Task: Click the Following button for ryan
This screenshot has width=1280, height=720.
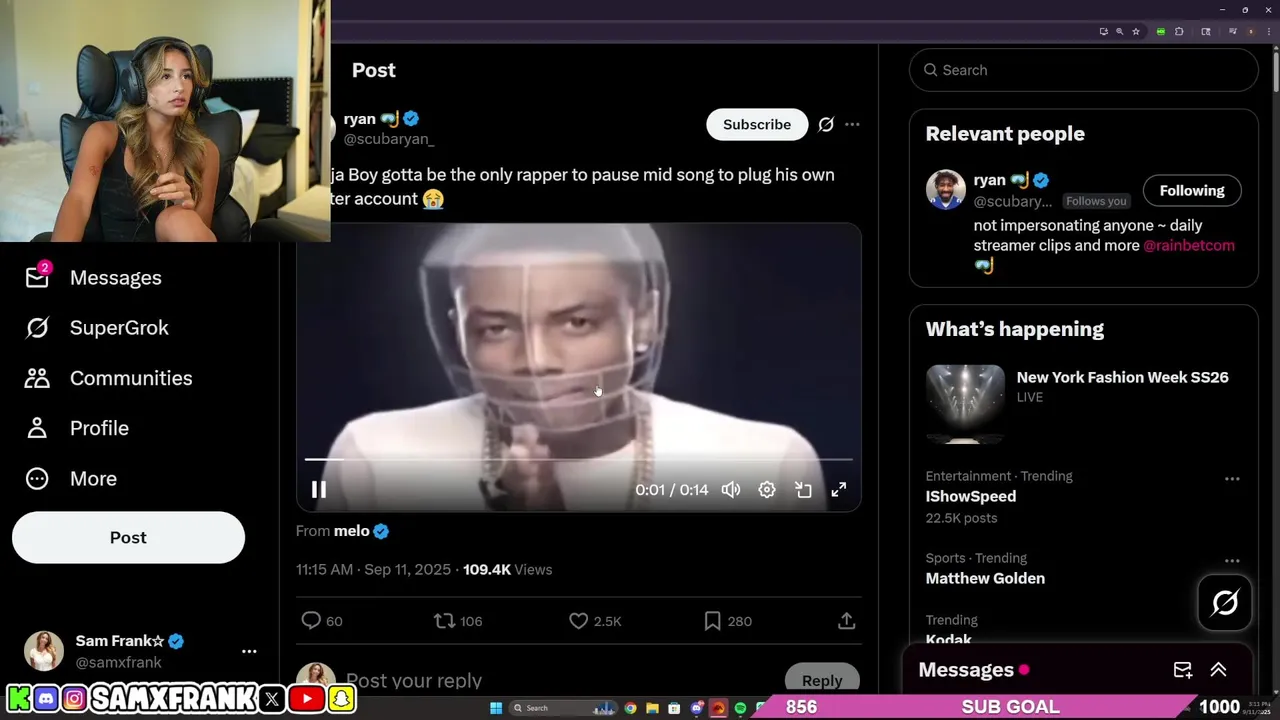Action: point(1192,190)
